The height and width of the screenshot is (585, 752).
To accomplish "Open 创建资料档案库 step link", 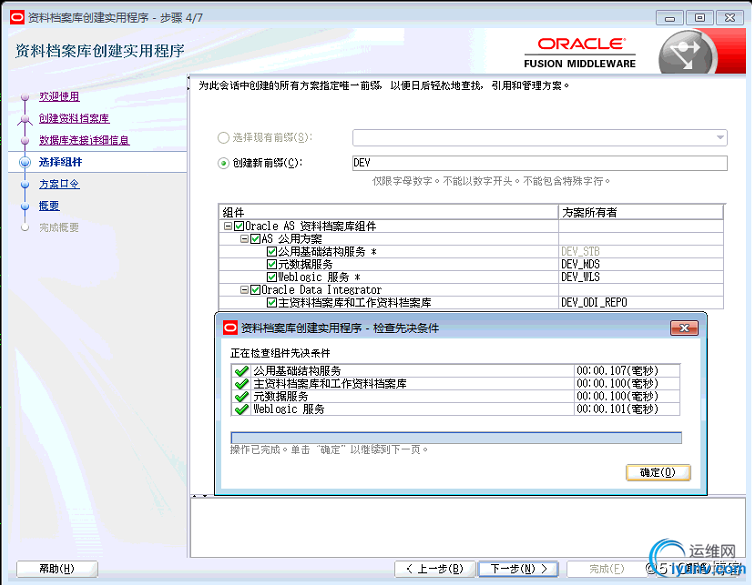I will [74, 118].
